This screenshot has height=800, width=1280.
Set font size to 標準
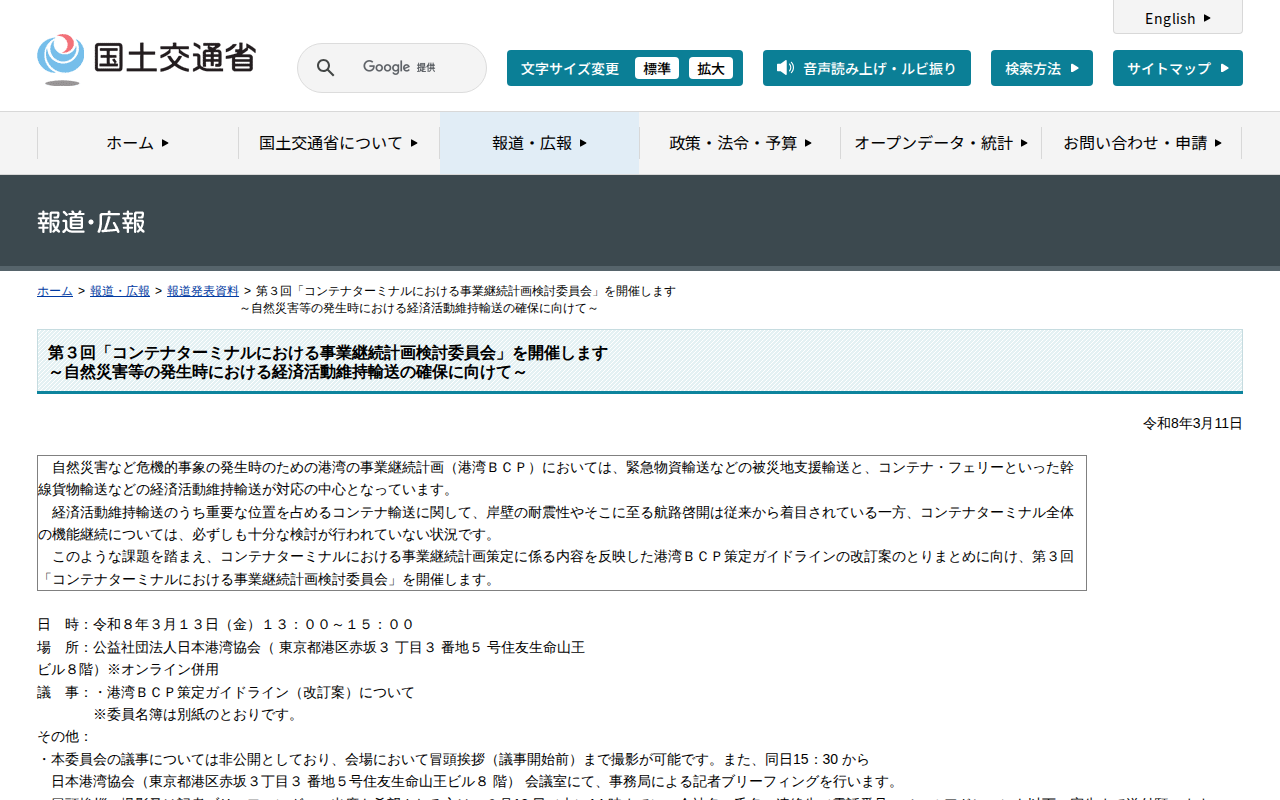click(x=657, y=68)
